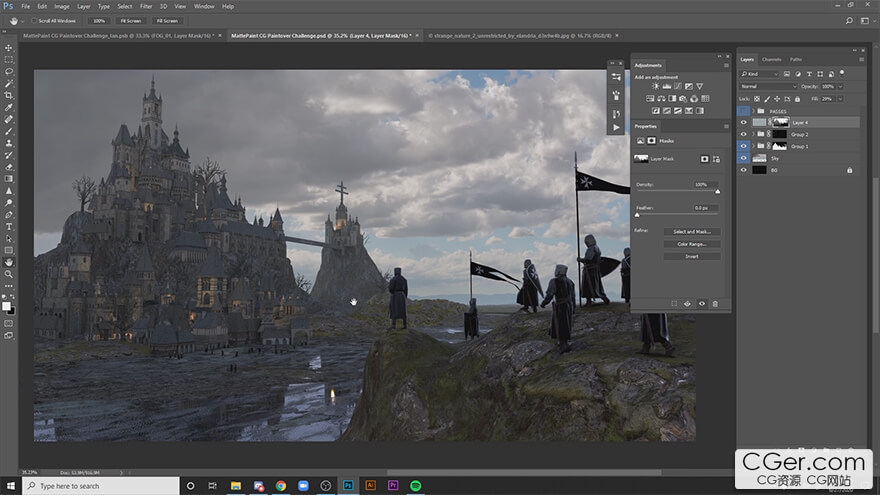
Task: Add a Curves adjustment
Action: click(677, 86)
